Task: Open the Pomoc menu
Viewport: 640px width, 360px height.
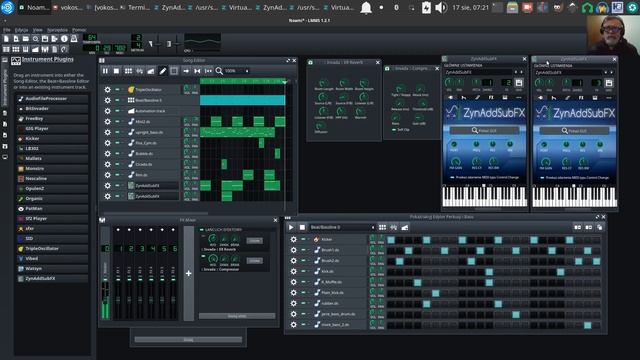Action: click(79, 30)
